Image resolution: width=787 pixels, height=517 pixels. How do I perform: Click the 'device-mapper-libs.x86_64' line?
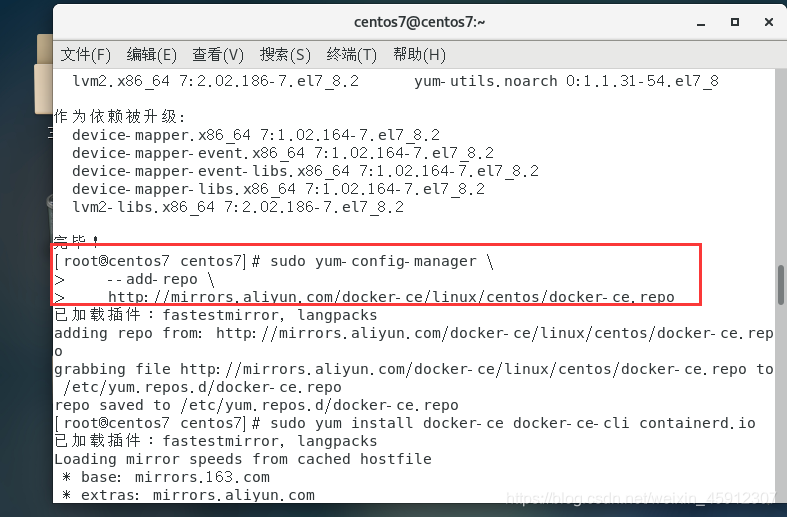(279, 190)
